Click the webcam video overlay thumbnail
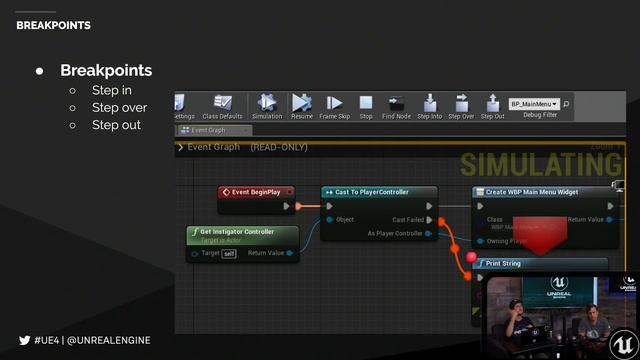Viewport: 640px width, 360px height. (x=561, y=316)
